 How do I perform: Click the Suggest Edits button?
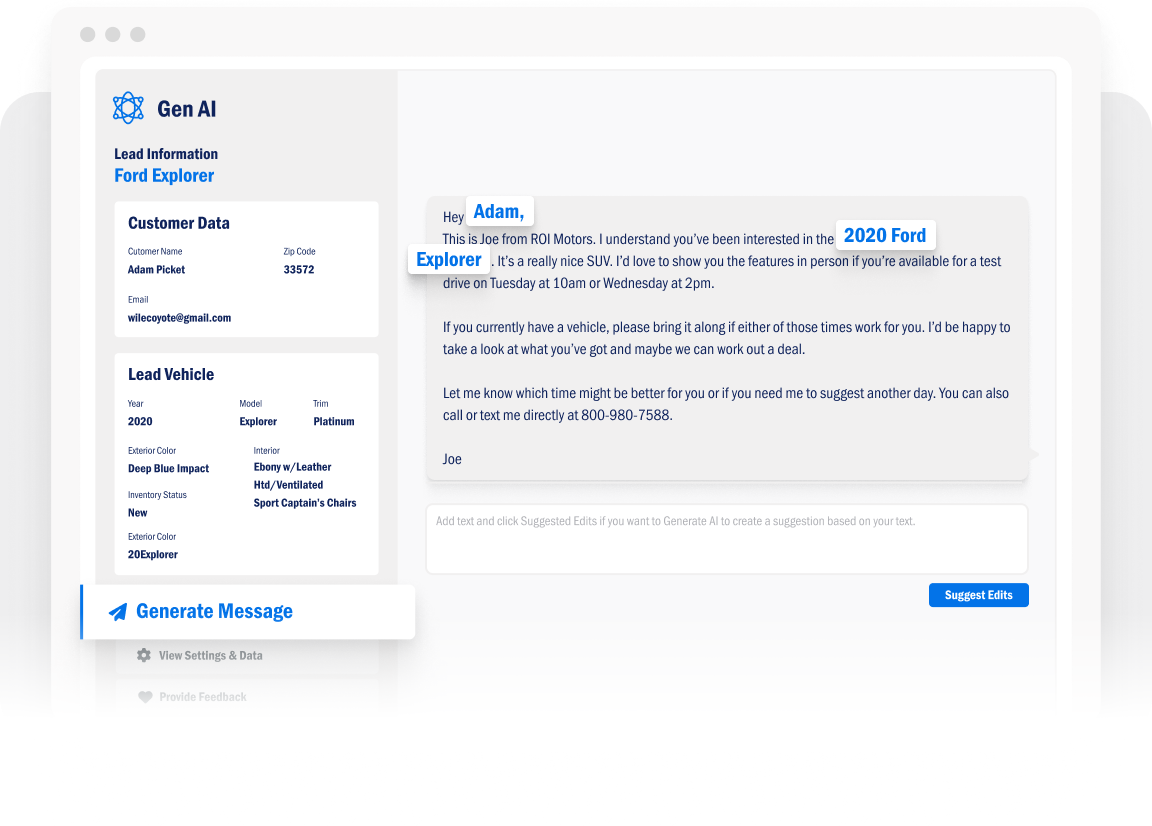(x=979, y=595)
